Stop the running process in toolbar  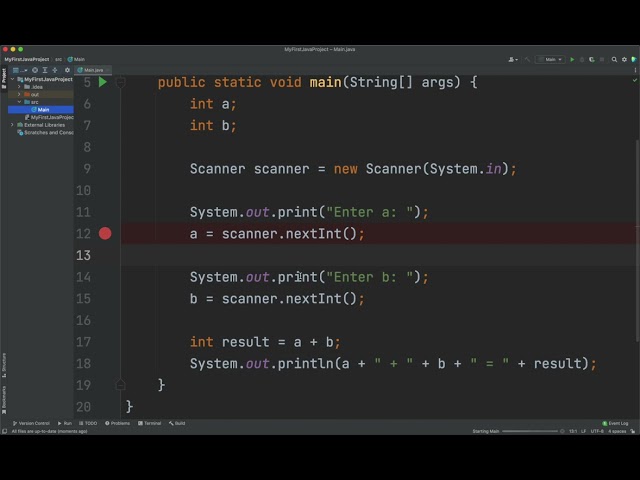(x=602, y=60)
